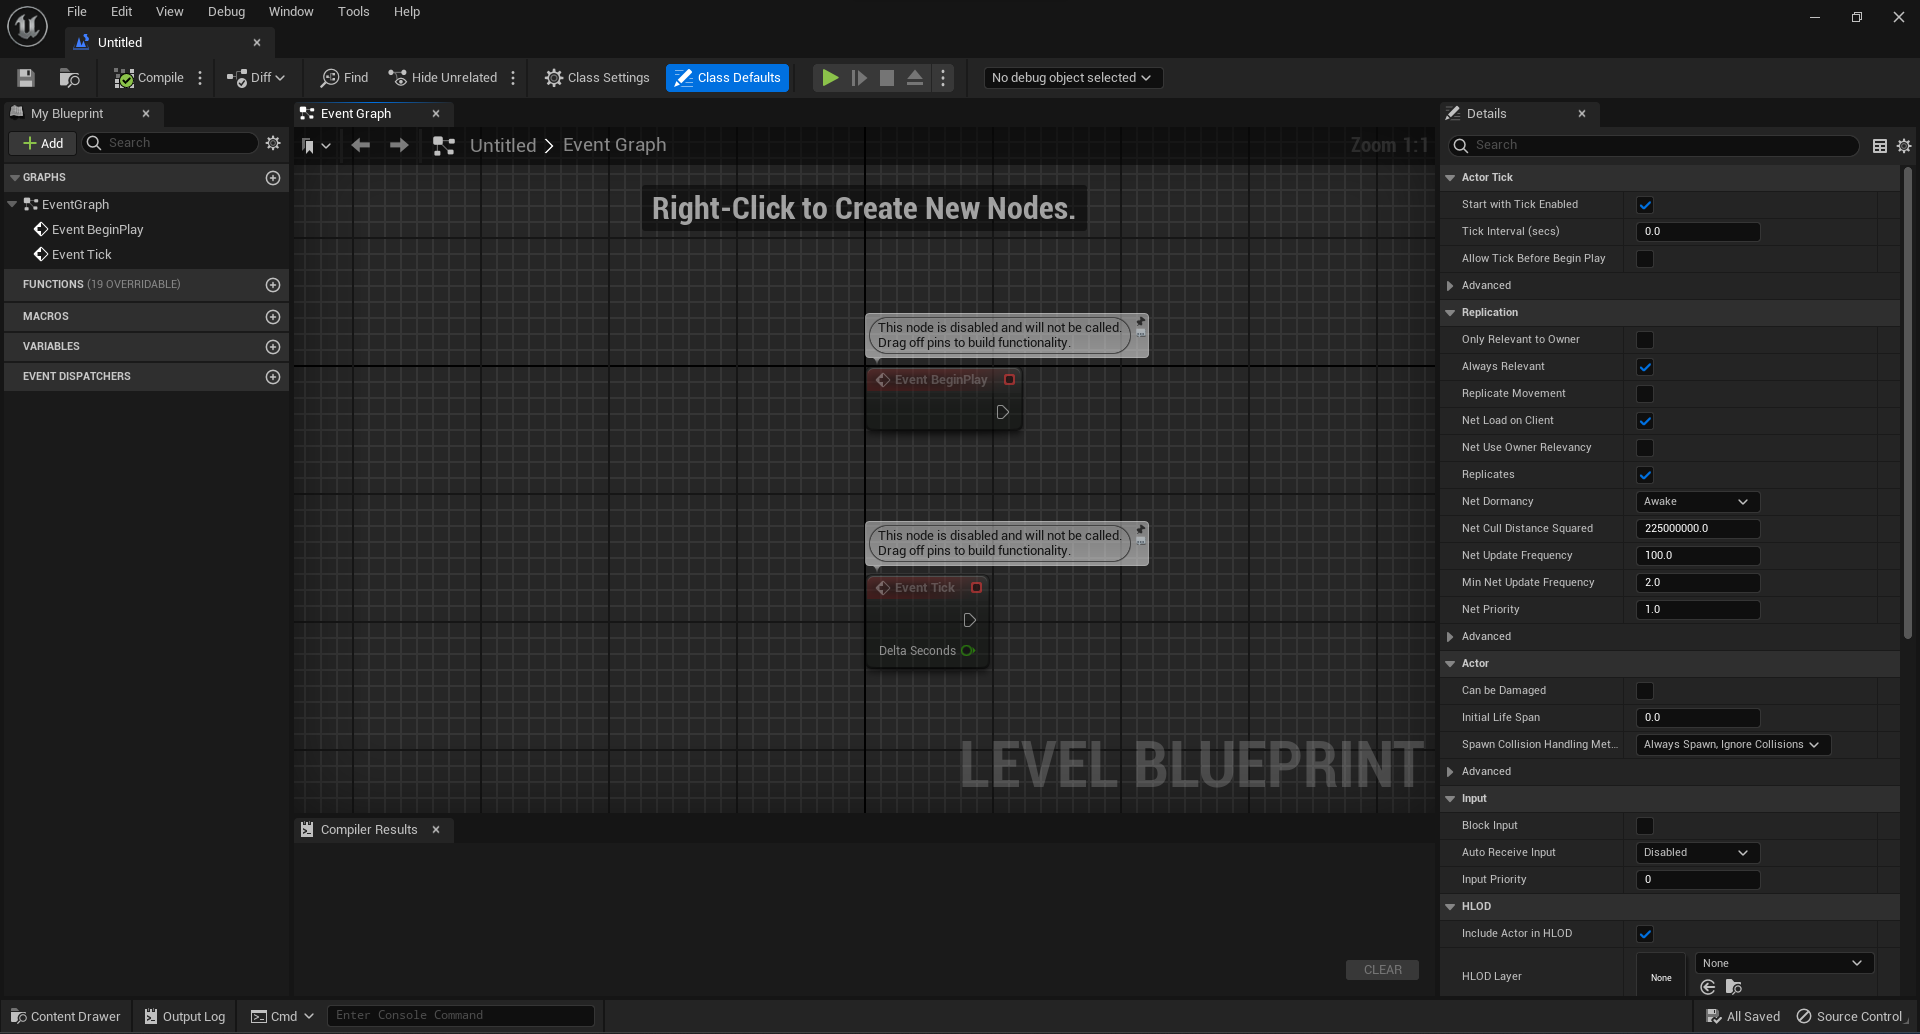The image size is (1920, 1034).
Task: Click the Class Defaults button
Action: point(727,77)
